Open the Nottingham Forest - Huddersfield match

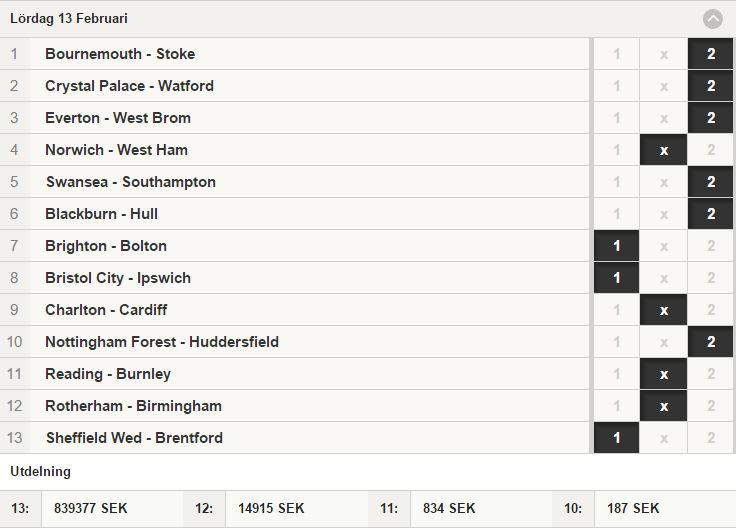pos(295,343)
